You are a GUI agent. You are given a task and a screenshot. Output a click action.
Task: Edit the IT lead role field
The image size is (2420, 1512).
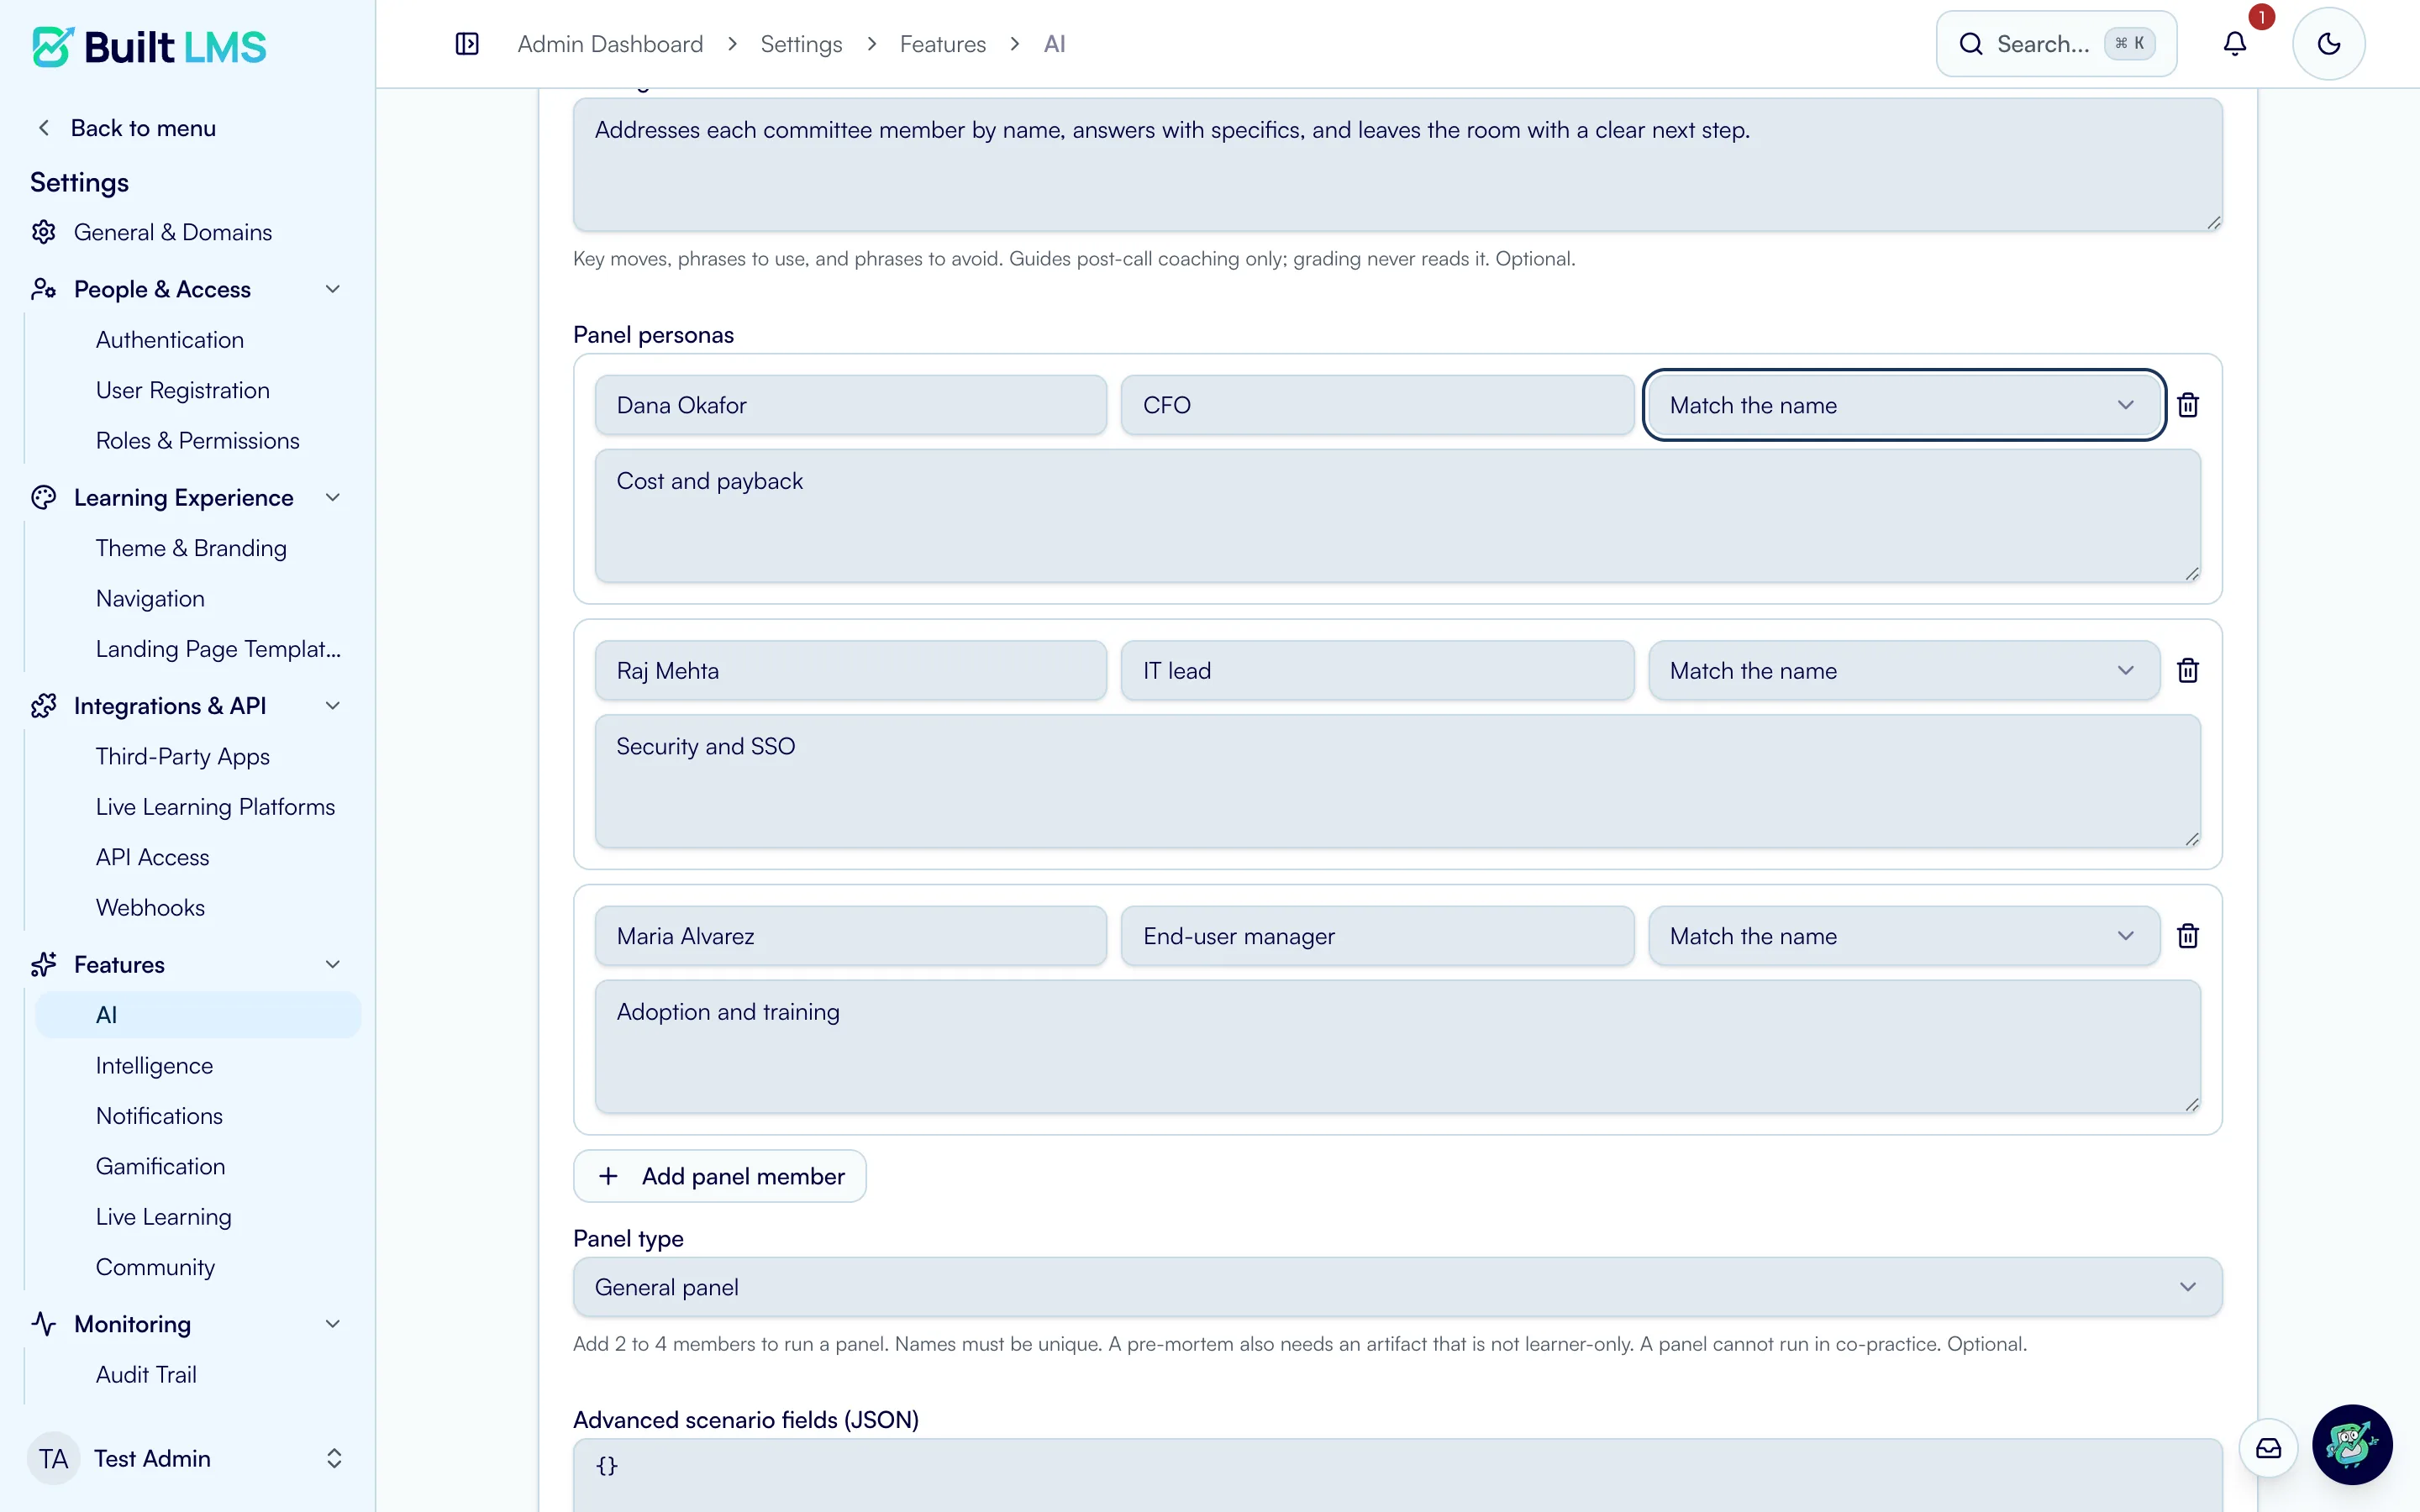point(1377,670)
